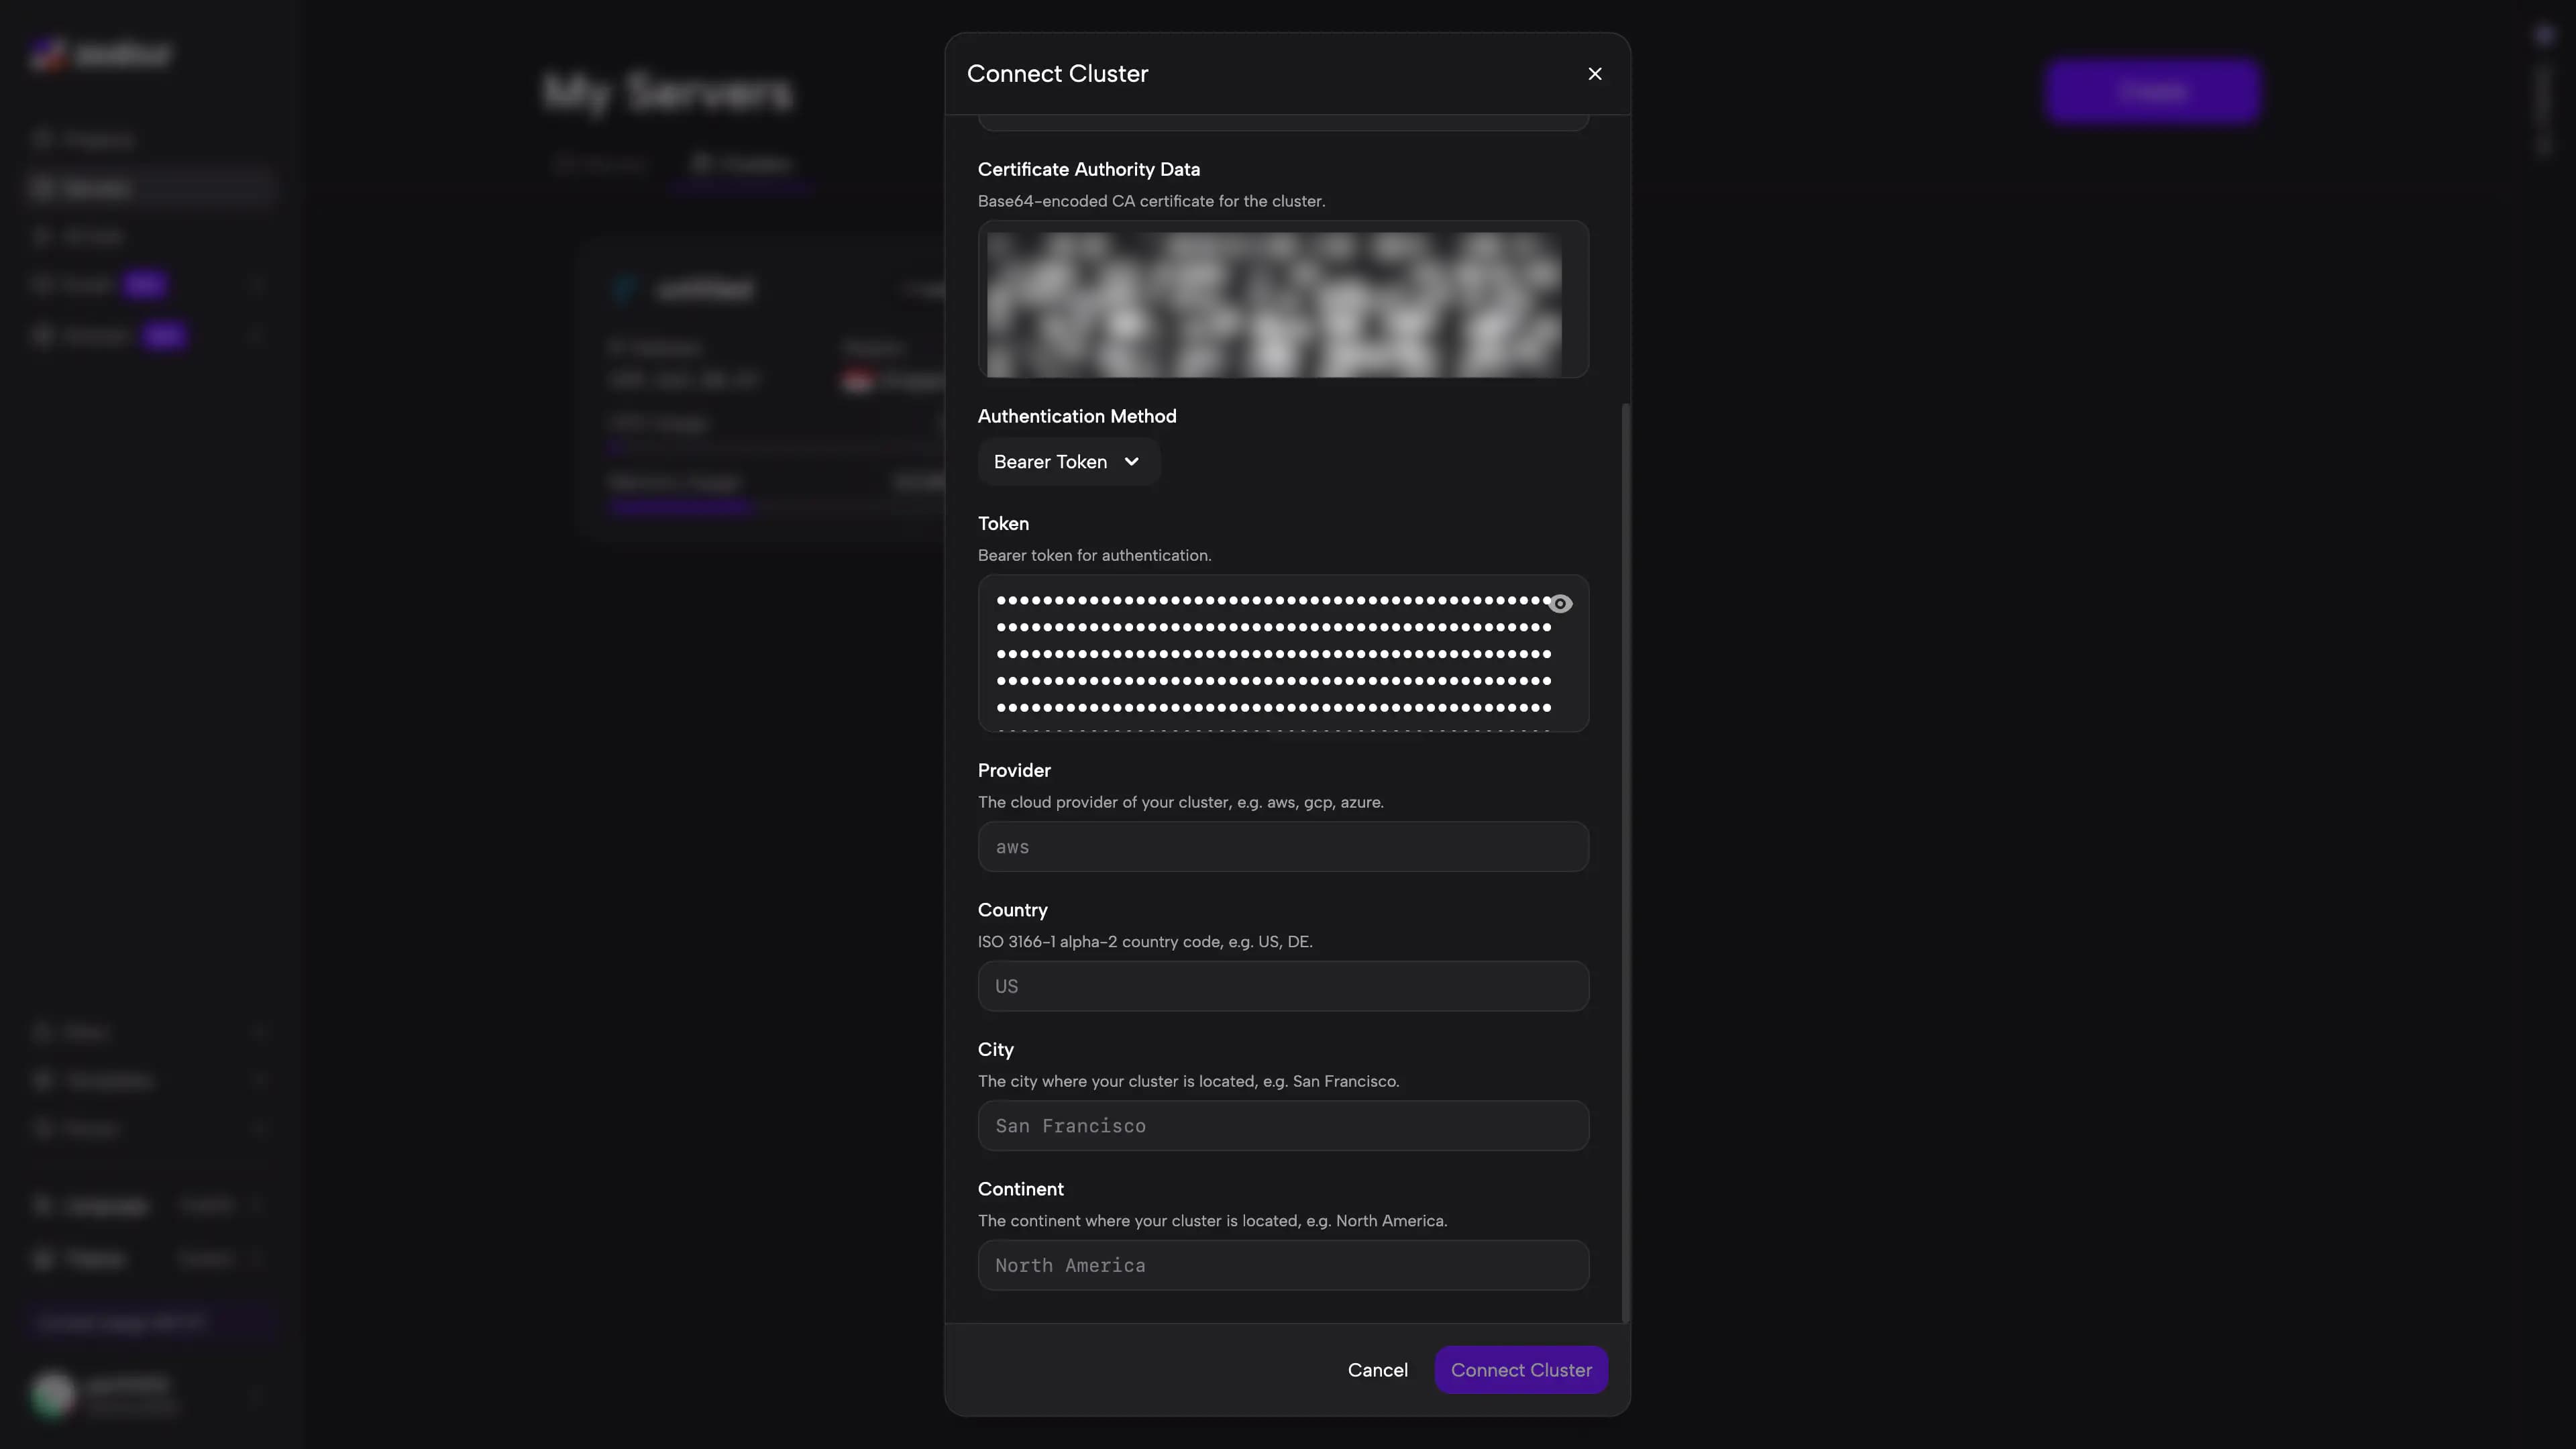Click the highlighted blurred sidebar menu item
Viewport: 2576px width, 1449px height.
click(x=150, y=188)
